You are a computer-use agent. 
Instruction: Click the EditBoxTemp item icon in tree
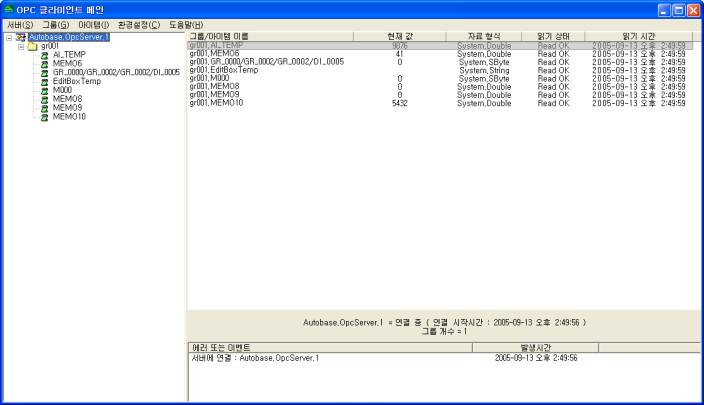[45, 81]
